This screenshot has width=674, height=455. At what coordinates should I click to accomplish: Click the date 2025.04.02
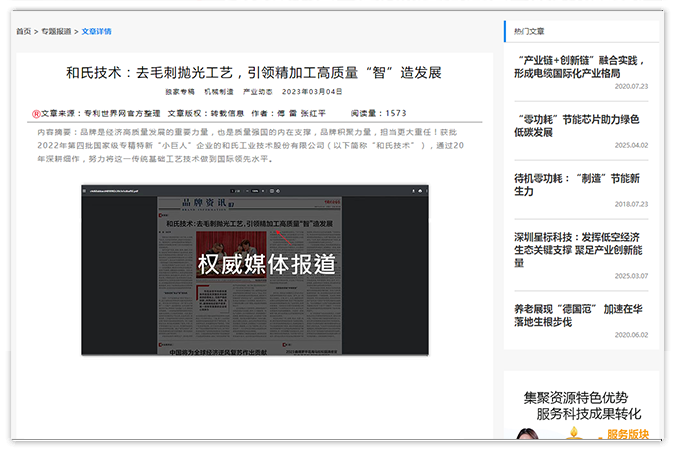coord(631,145)
